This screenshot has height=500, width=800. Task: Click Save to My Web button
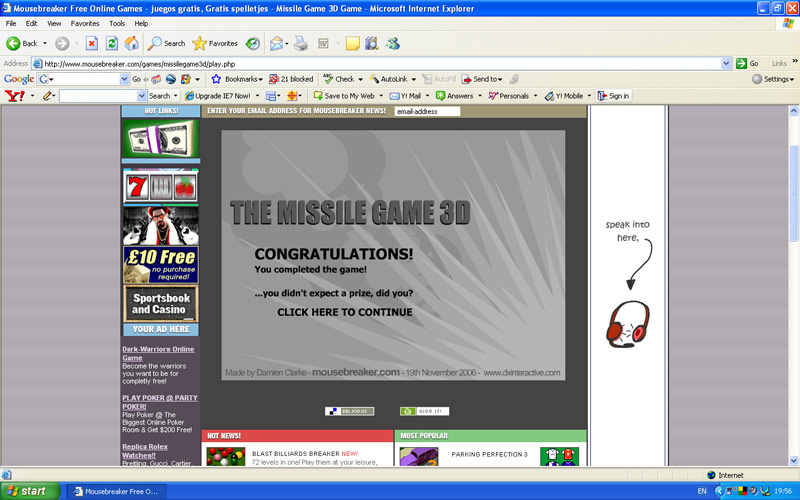click(344, 95)
